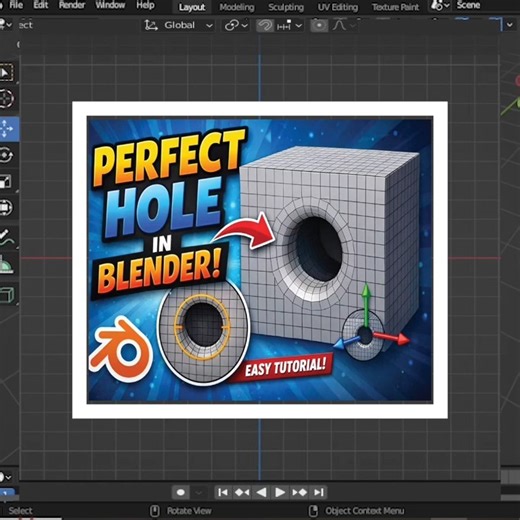Image resolution: width=520 pixels, height=520 pixels.
Task: Open Global transform orientation dropdown
Action: [x=179, y=25]
